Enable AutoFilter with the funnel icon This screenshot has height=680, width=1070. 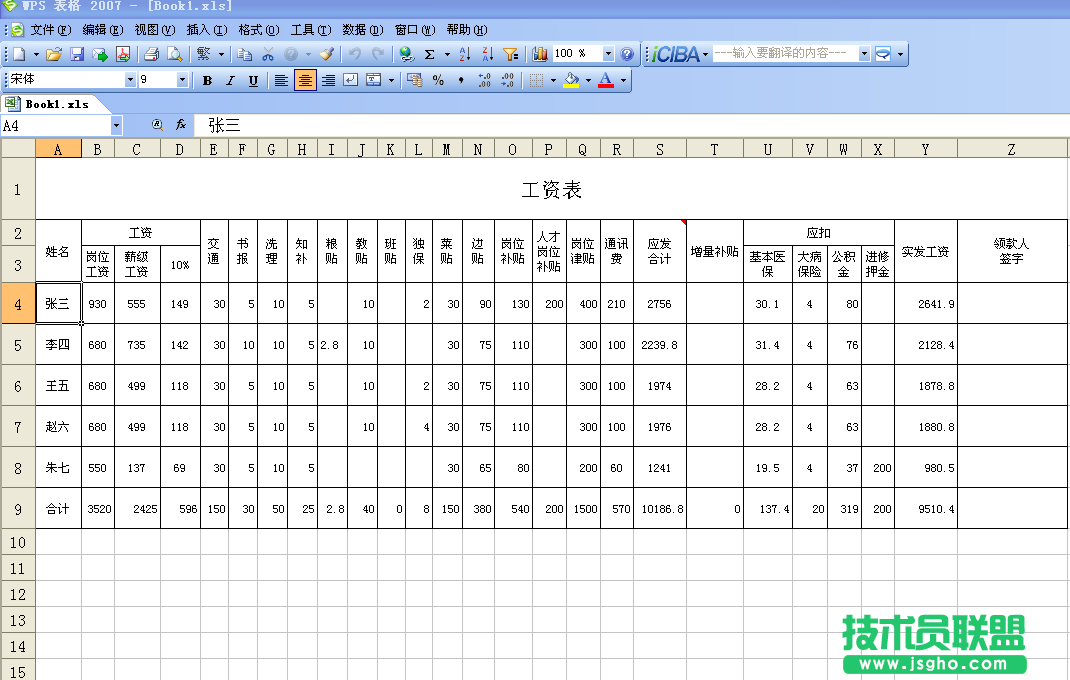coord(512,54)
